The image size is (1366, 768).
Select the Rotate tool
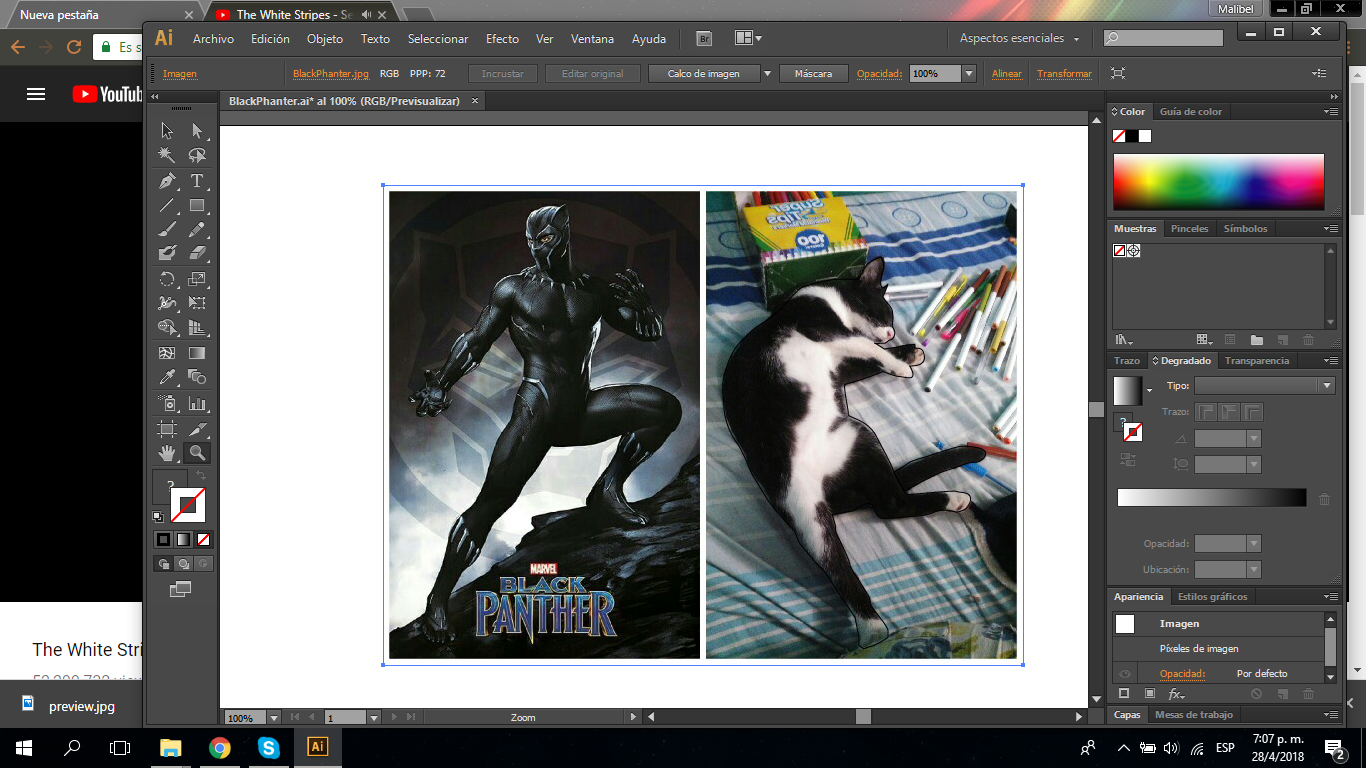(167, 279)
